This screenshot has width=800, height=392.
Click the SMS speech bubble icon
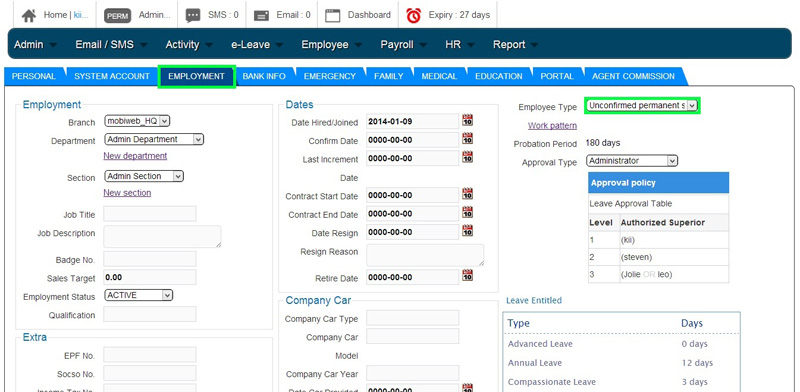click(193, 16)
